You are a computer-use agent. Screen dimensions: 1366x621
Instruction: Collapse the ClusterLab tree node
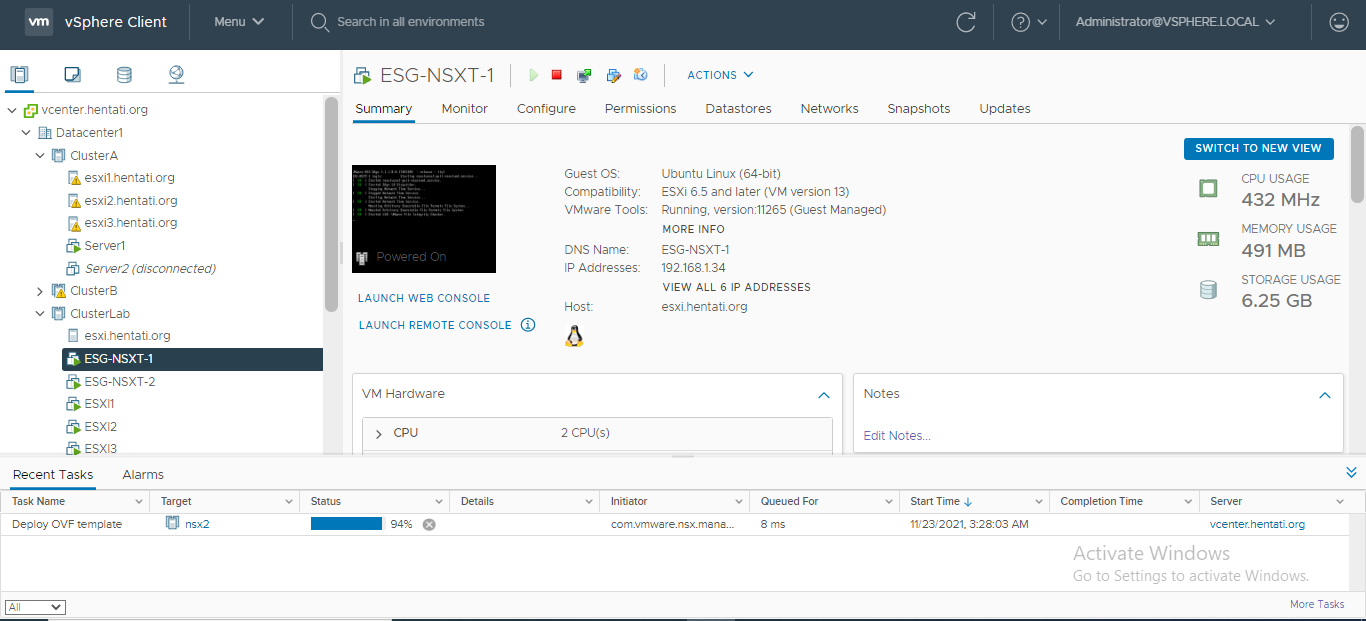(x=40, y=314)
